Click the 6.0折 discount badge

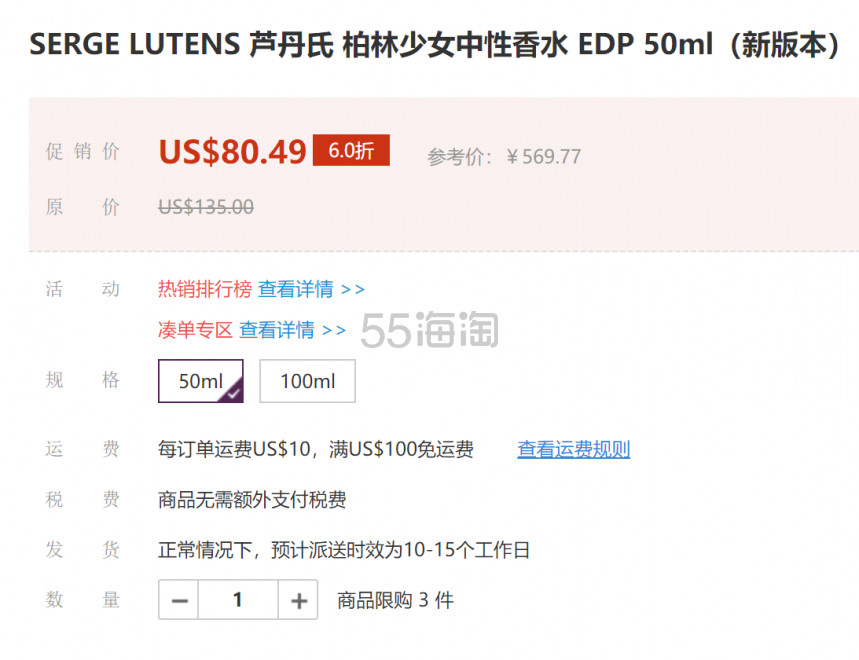click(351, 150)
